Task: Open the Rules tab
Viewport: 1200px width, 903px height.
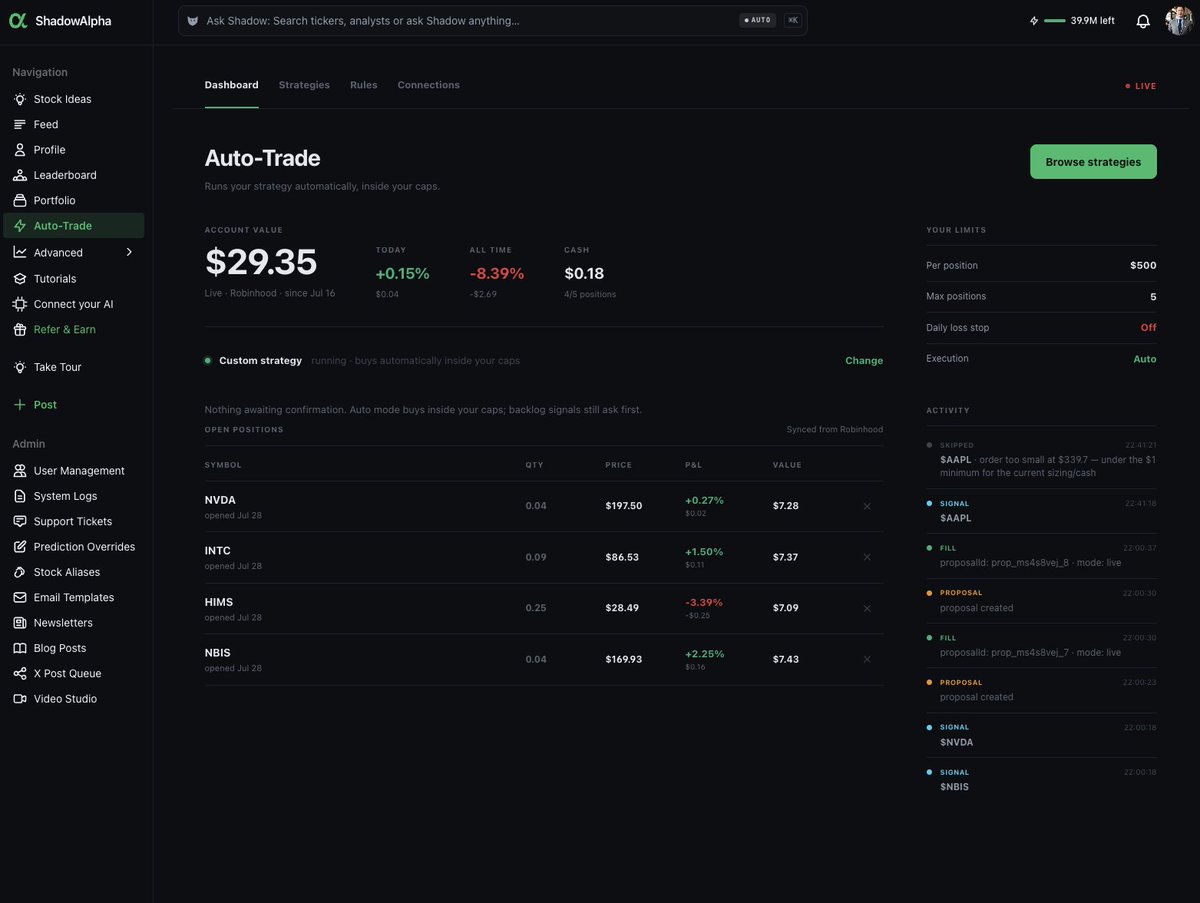Action: (364, 85)
